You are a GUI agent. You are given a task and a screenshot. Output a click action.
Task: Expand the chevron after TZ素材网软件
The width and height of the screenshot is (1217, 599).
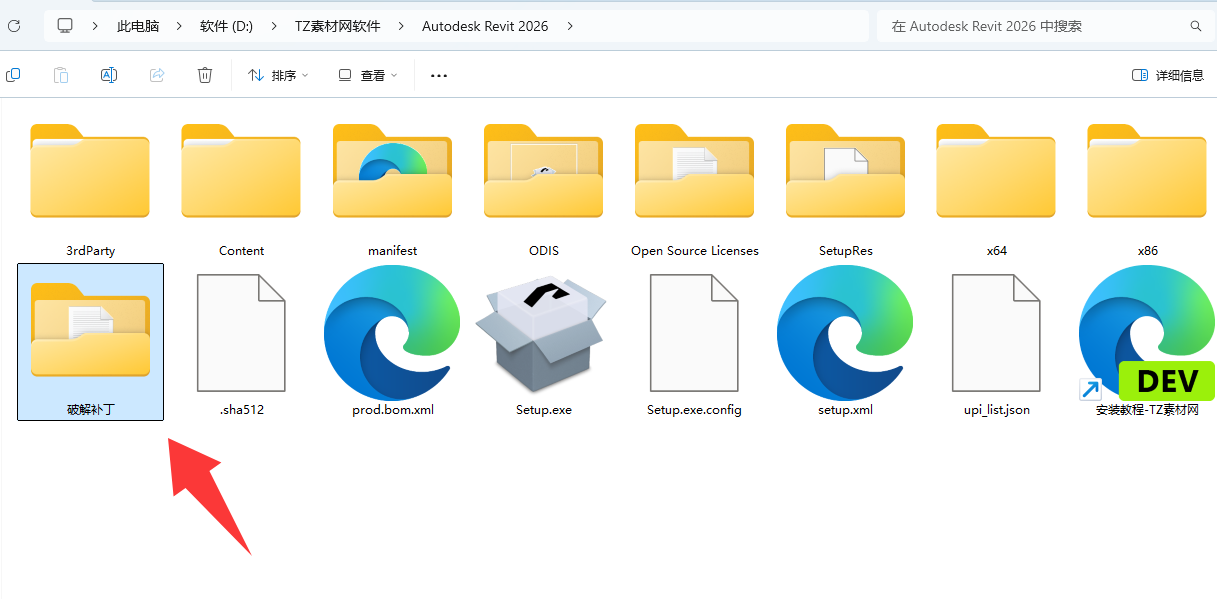pos(402,26)
